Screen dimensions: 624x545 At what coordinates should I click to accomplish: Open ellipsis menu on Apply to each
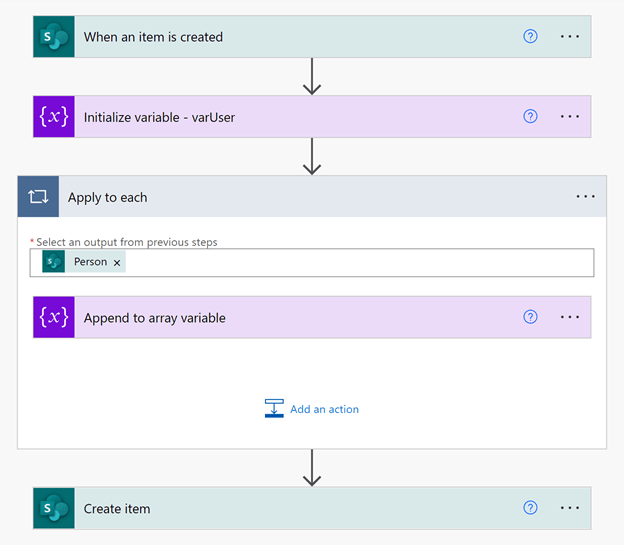(586, 197)
